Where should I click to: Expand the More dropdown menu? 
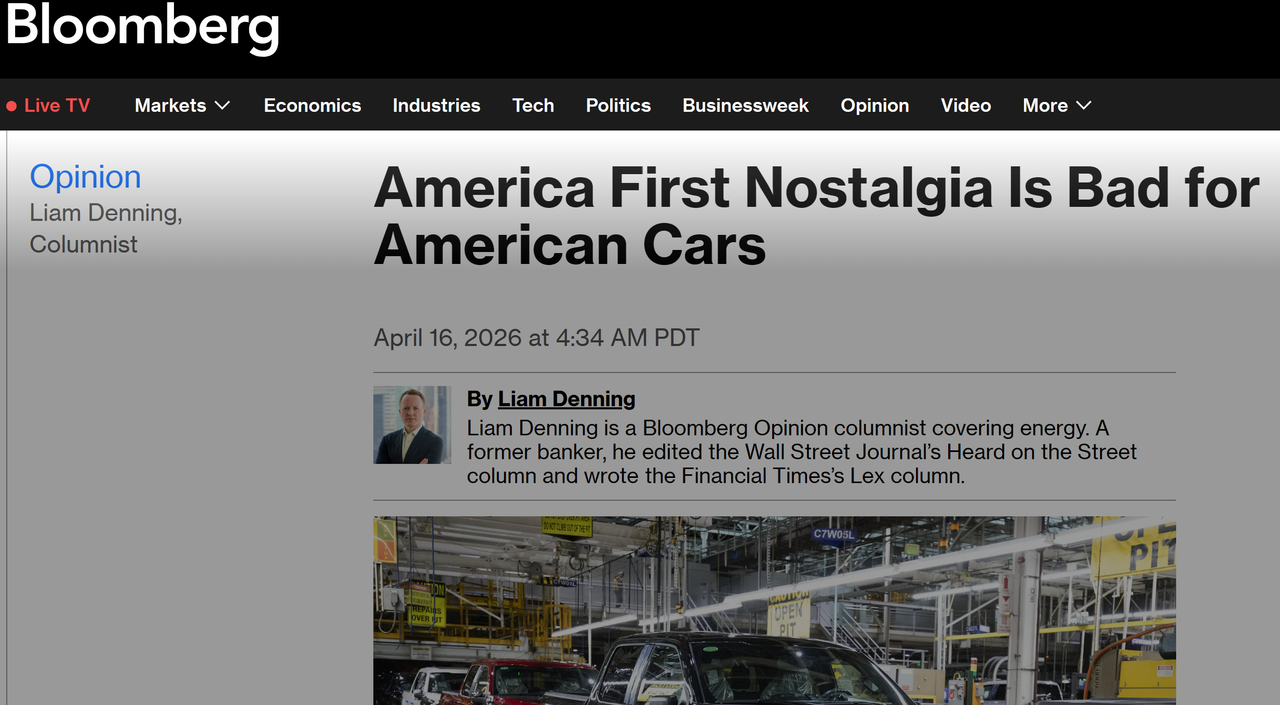coord(1056,105)
